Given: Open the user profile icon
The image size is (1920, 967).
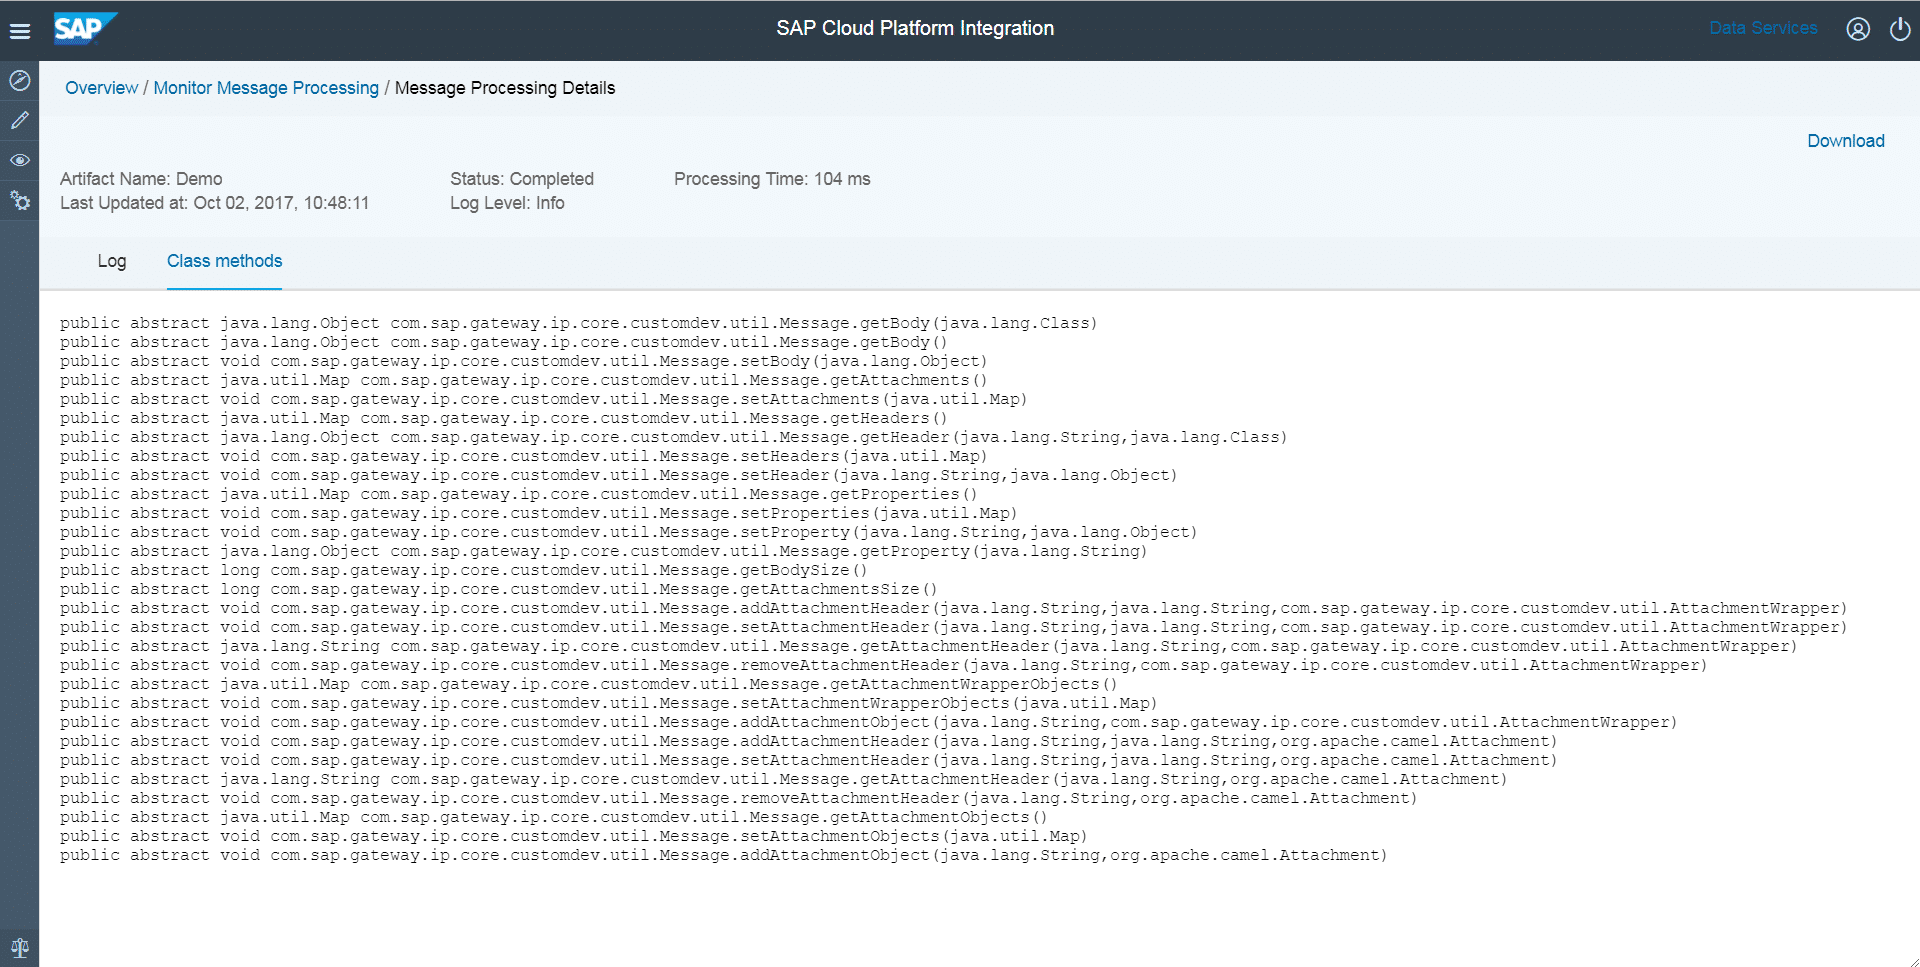Looking at the screenshot, I should pos(1858,29).
